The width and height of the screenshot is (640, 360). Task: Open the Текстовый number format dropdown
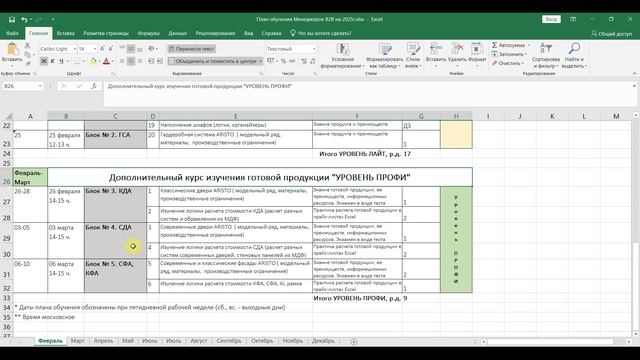point(314,49)
